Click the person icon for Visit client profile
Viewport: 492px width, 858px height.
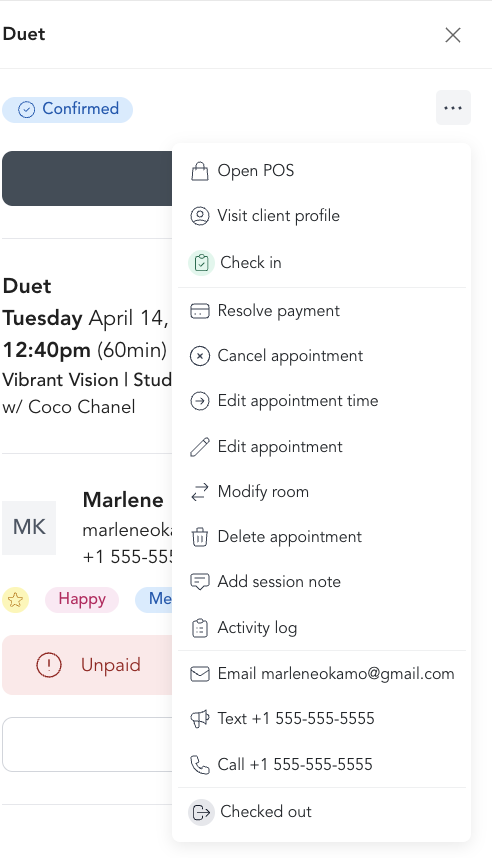coord(200,216)
